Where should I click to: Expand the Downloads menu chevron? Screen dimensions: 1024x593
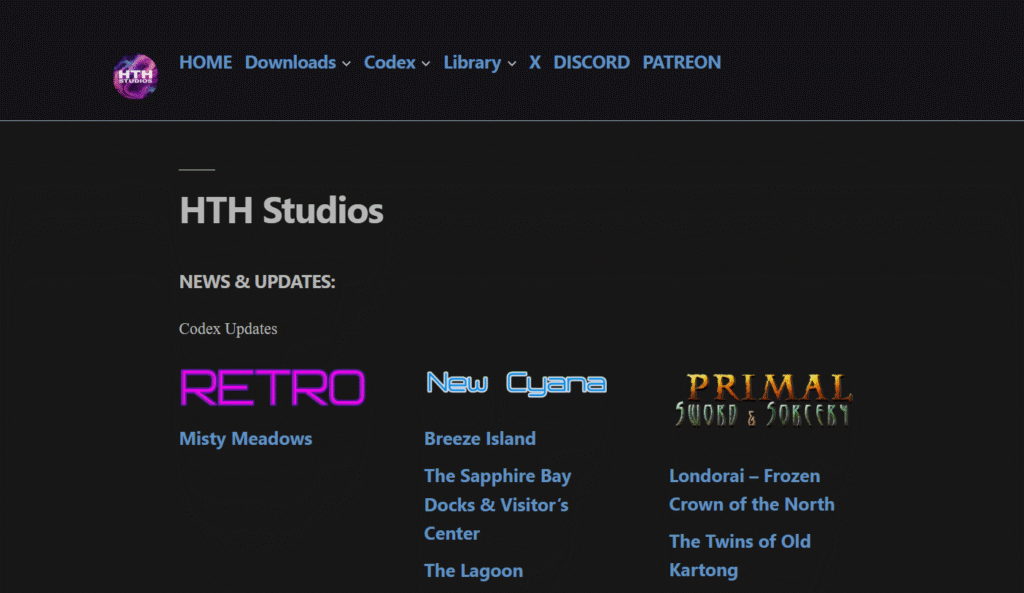[346, 64]
